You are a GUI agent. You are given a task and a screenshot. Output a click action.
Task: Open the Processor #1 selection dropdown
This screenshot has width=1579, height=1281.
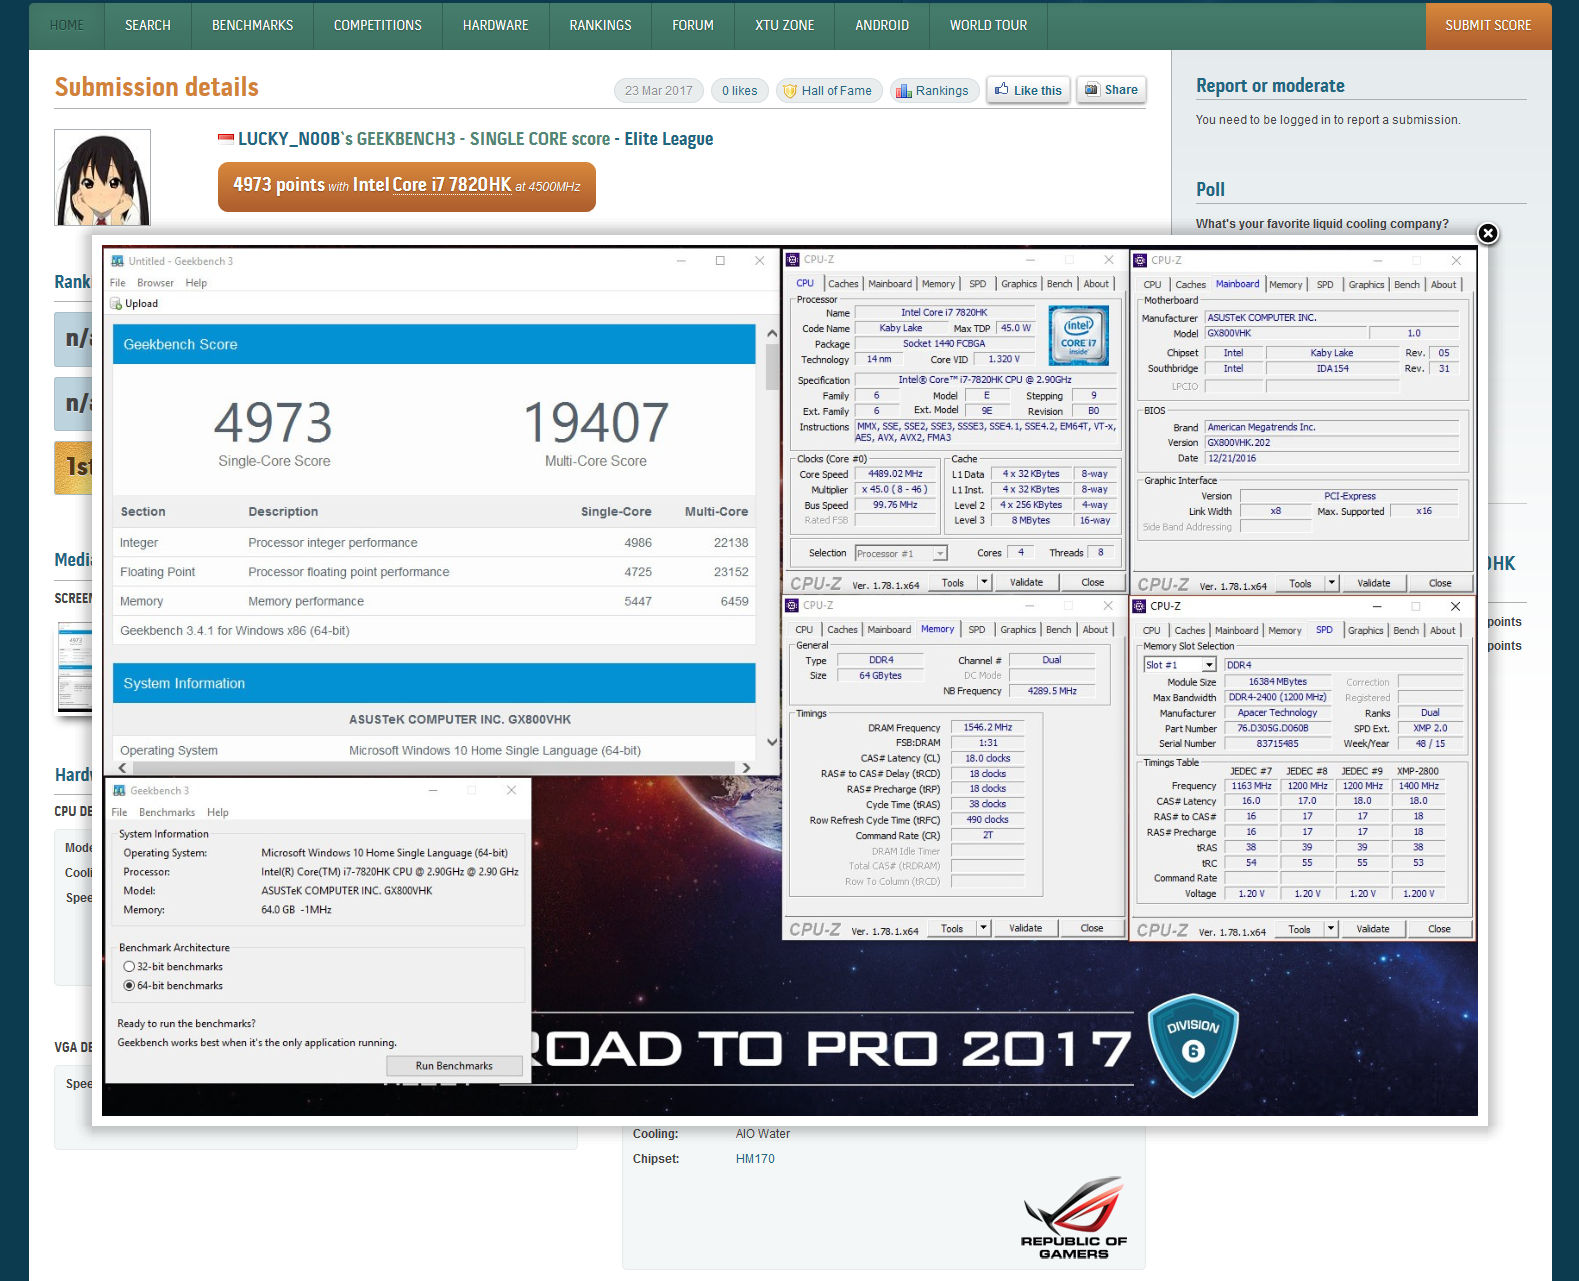tap(940, 554)
